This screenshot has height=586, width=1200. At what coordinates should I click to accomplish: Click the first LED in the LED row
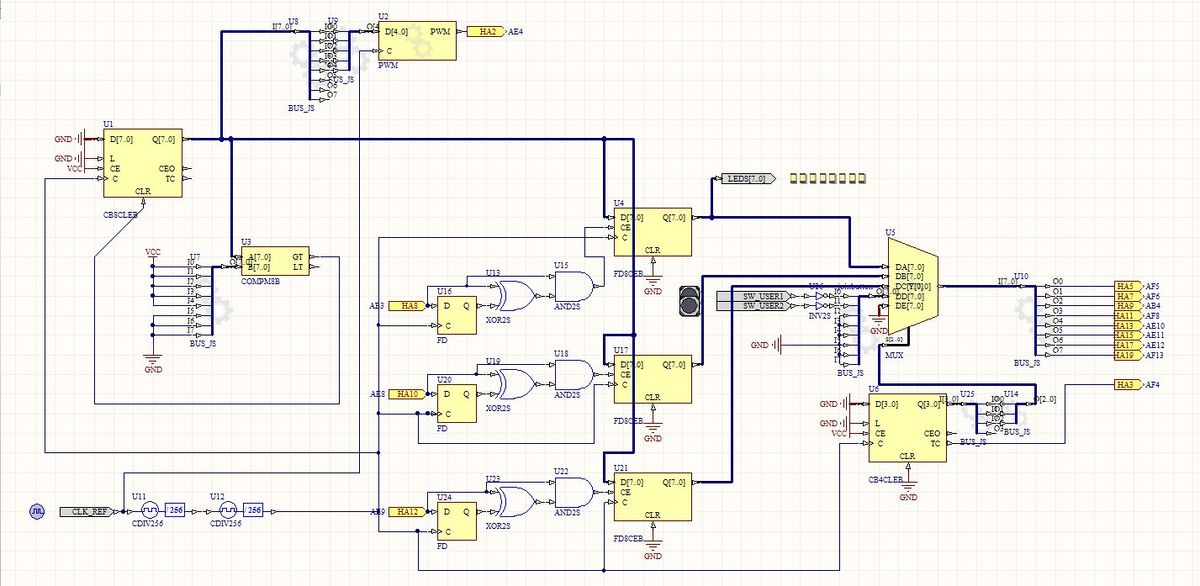tap(794, 179)
